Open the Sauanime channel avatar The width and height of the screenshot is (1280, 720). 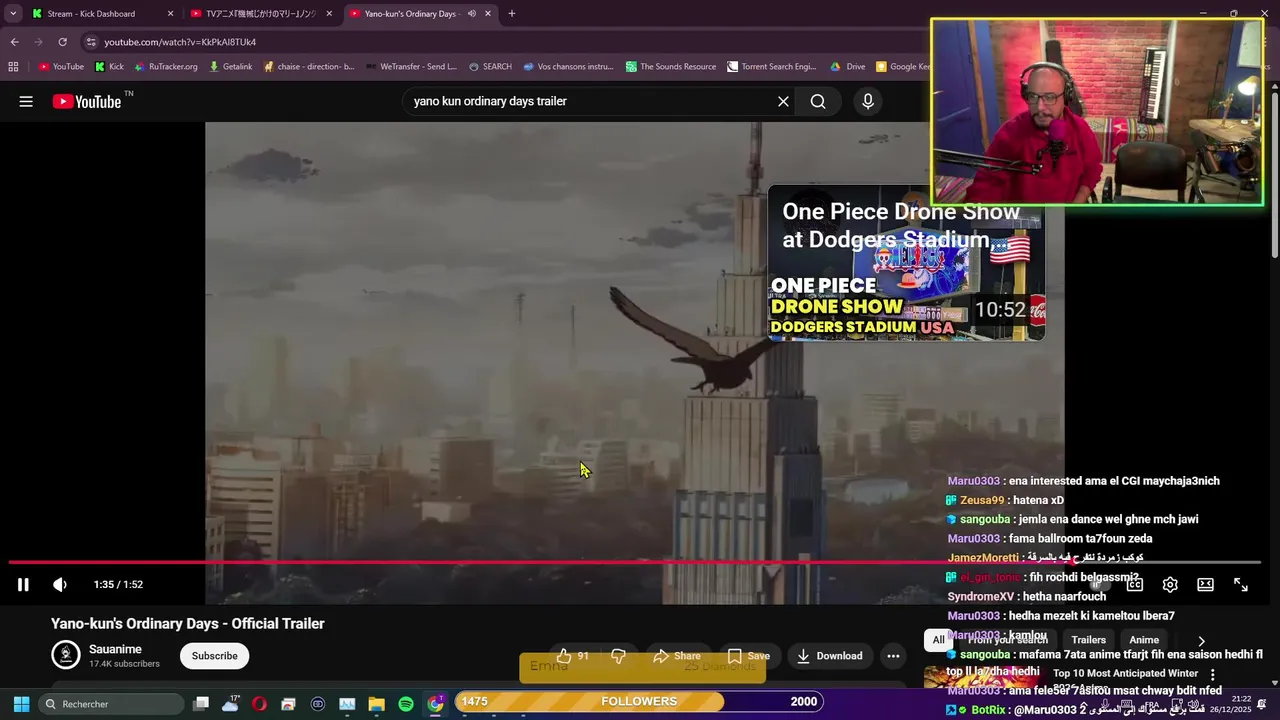[66, 655]
